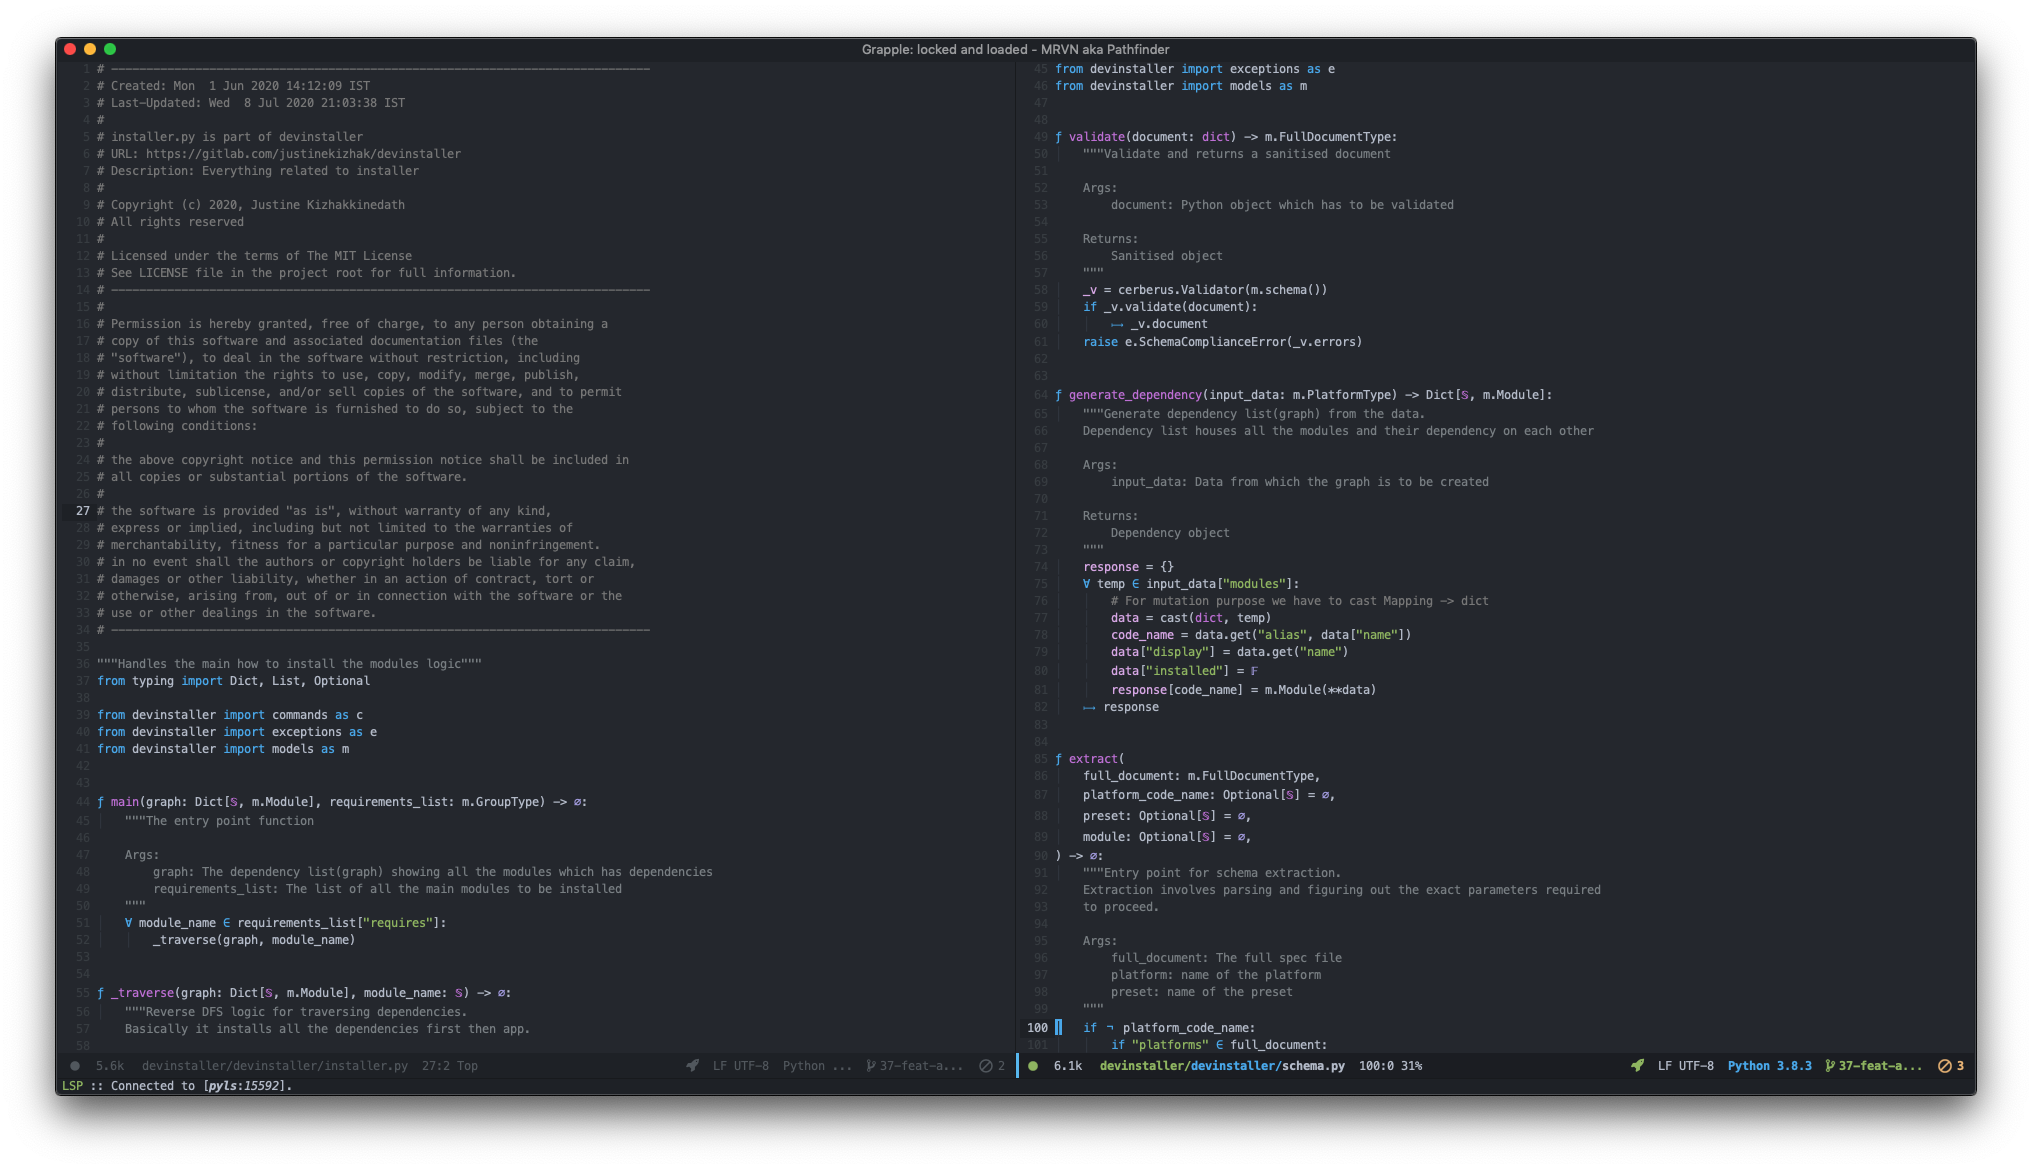Viewport: 2032px width, 1169px height.
Task: Click the green git branch icon for schema.py
Action: click(x=1830, y=1066)
